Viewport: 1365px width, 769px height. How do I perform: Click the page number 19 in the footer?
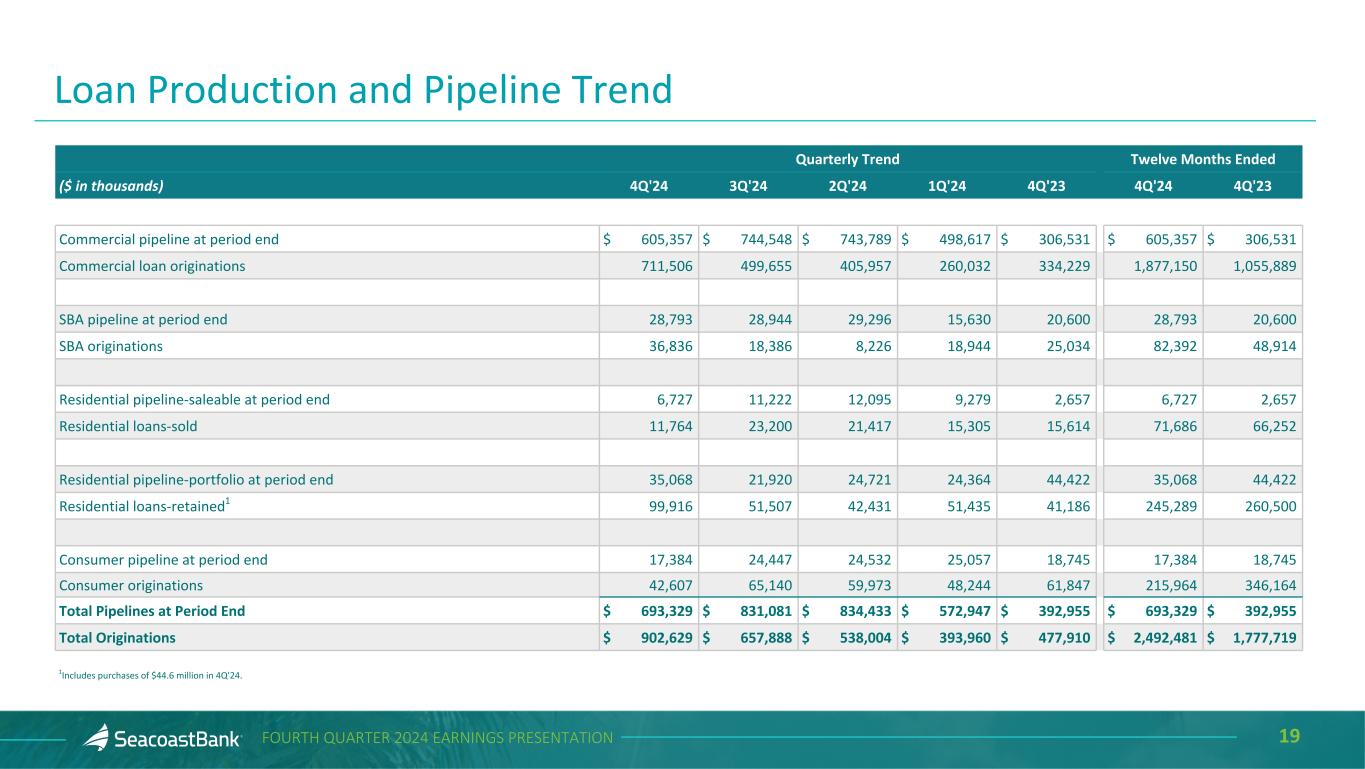point(1289,737)
